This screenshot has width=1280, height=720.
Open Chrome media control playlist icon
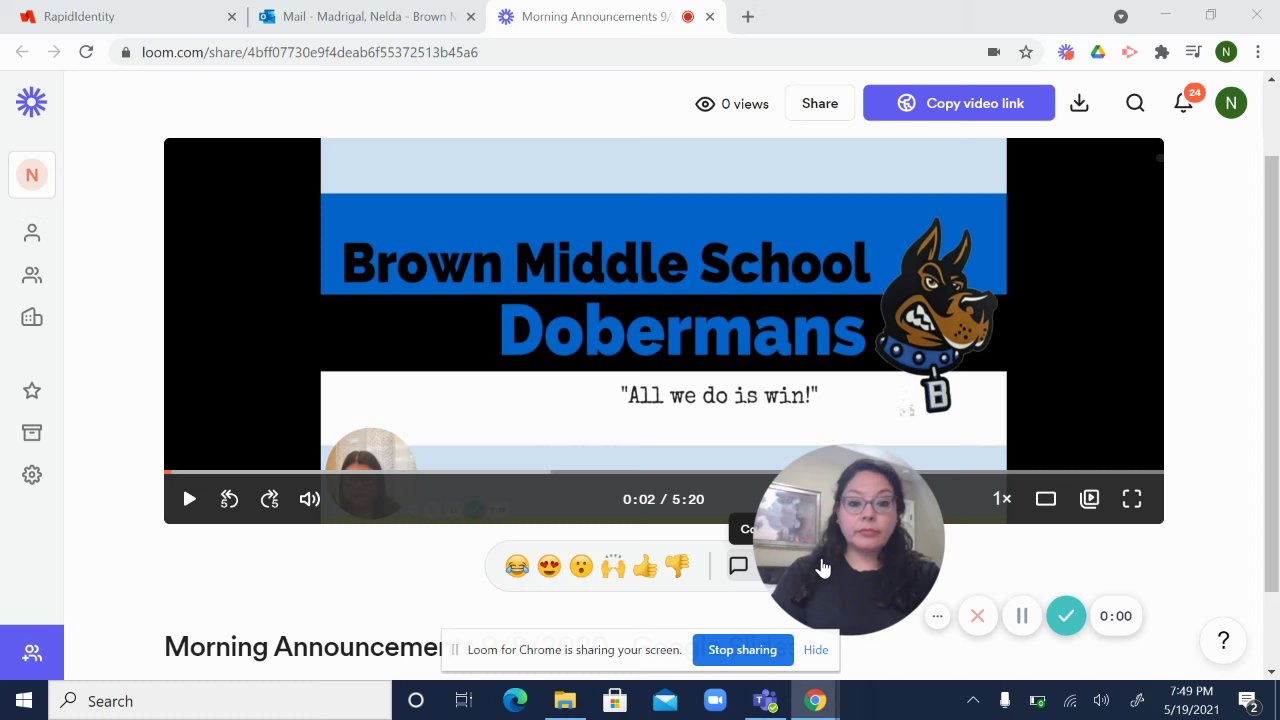tap(1193, 52)
